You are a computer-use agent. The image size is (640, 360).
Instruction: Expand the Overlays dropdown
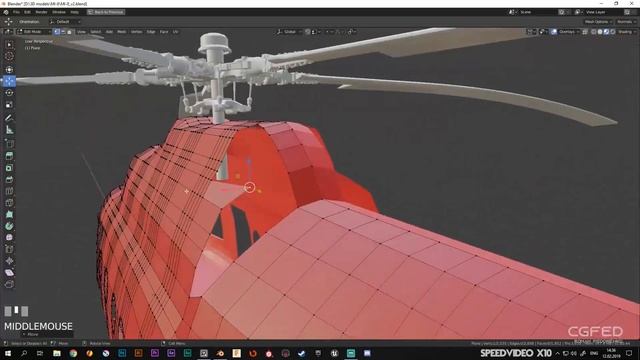point(569,32)
